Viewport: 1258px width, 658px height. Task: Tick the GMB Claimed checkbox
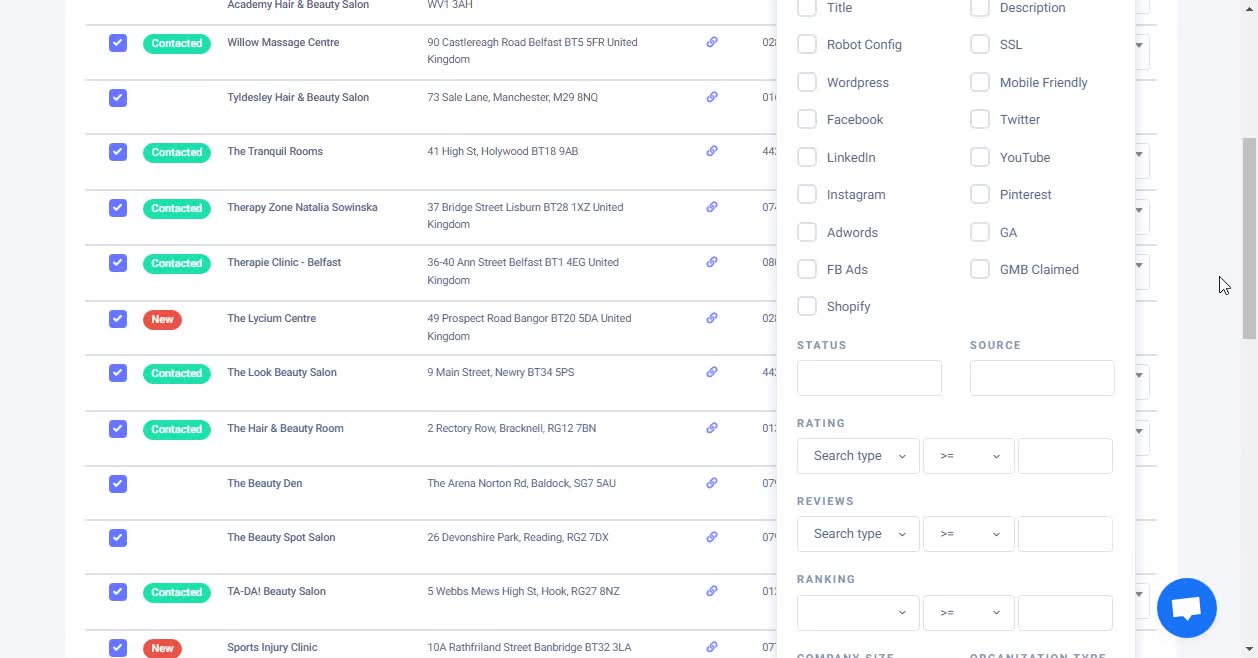click(980, 269)
